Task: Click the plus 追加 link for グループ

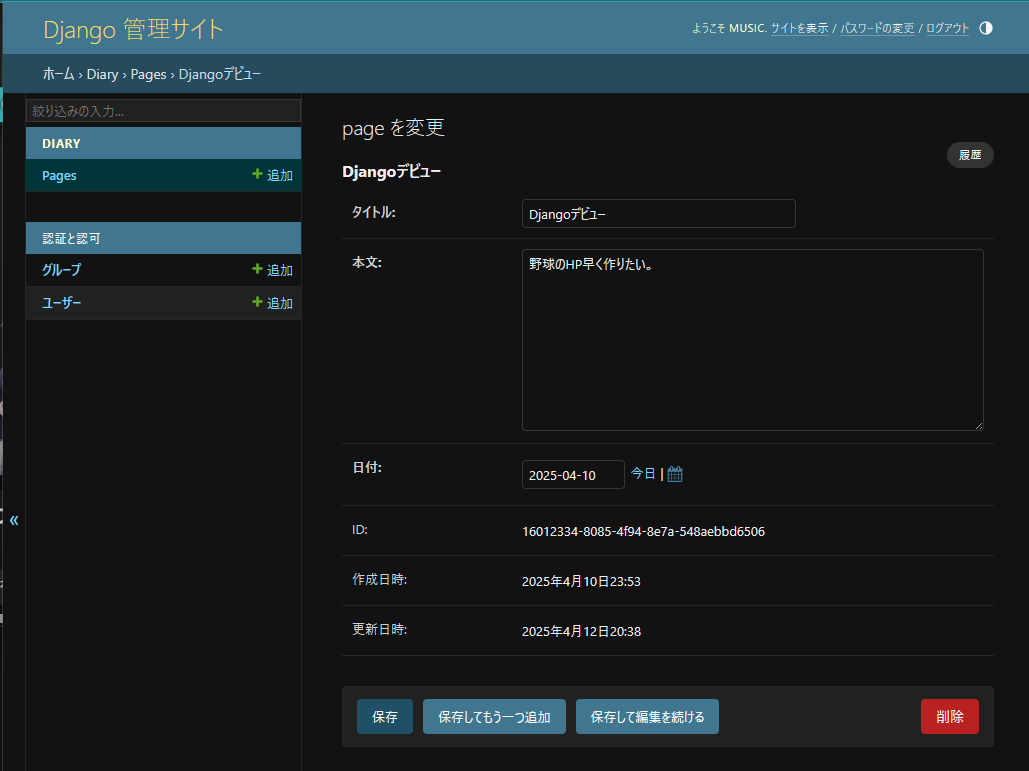Action: pos(272,270)
